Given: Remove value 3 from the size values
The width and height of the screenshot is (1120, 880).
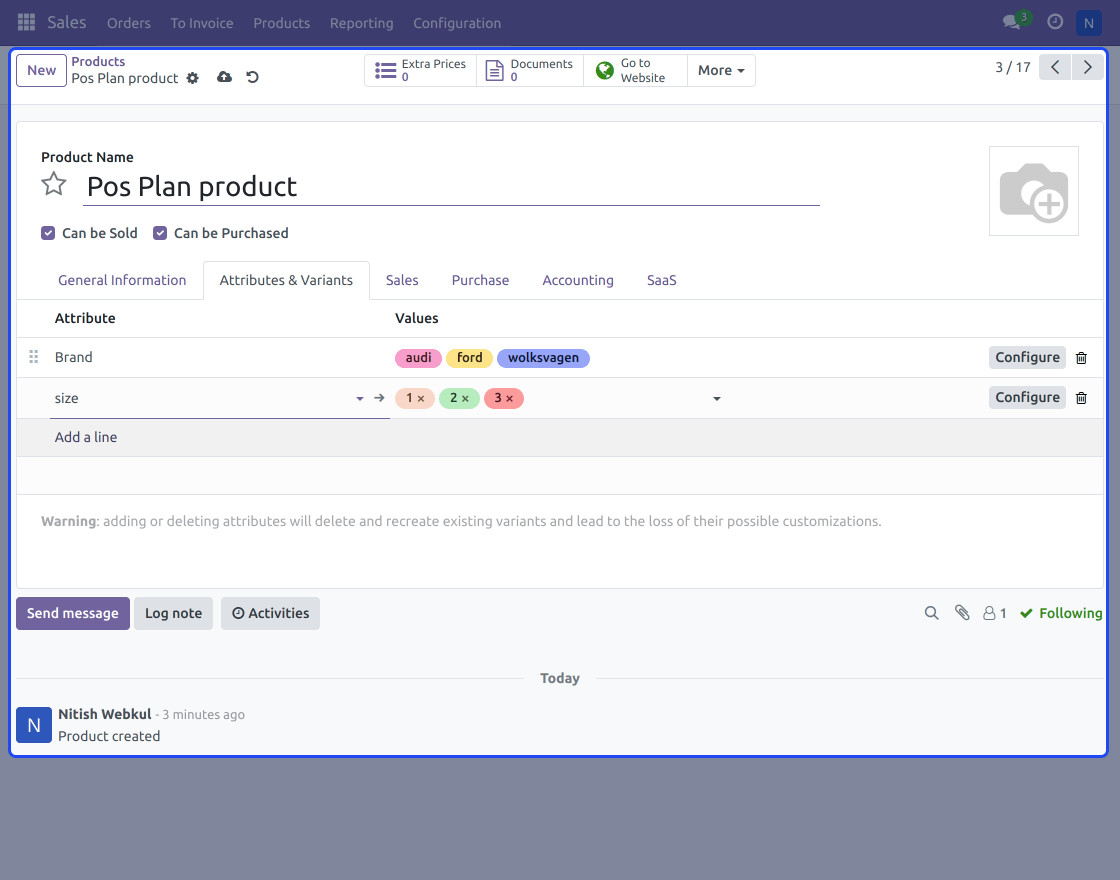Looking at the screenshot, I should click(x=509, y=399).
